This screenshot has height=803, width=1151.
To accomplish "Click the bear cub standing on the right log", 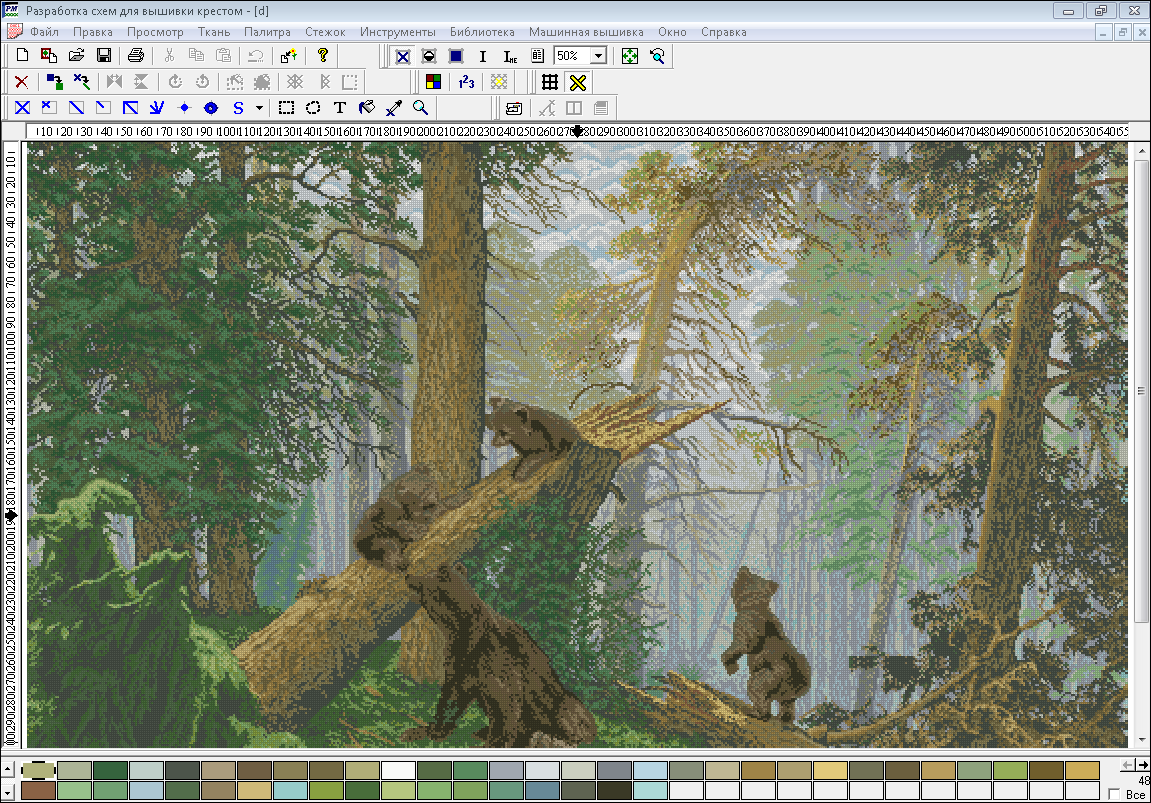I will pos(769,646).
